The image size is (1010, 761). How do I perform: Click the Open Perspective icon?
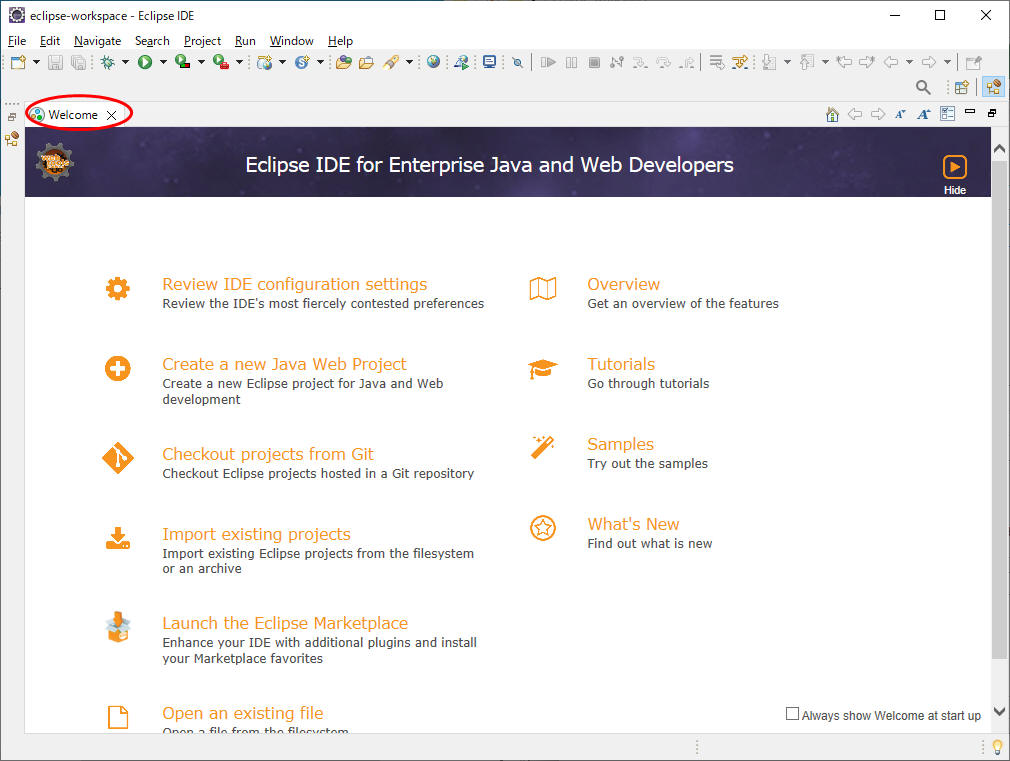[x=962, y=87]
